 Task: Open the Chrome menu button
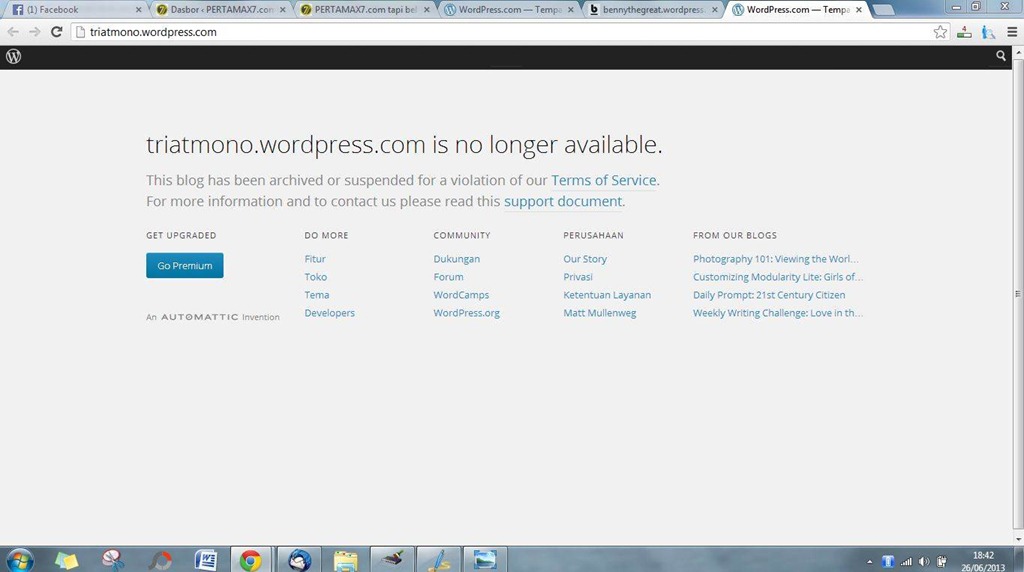click(x=1012, y=32)
